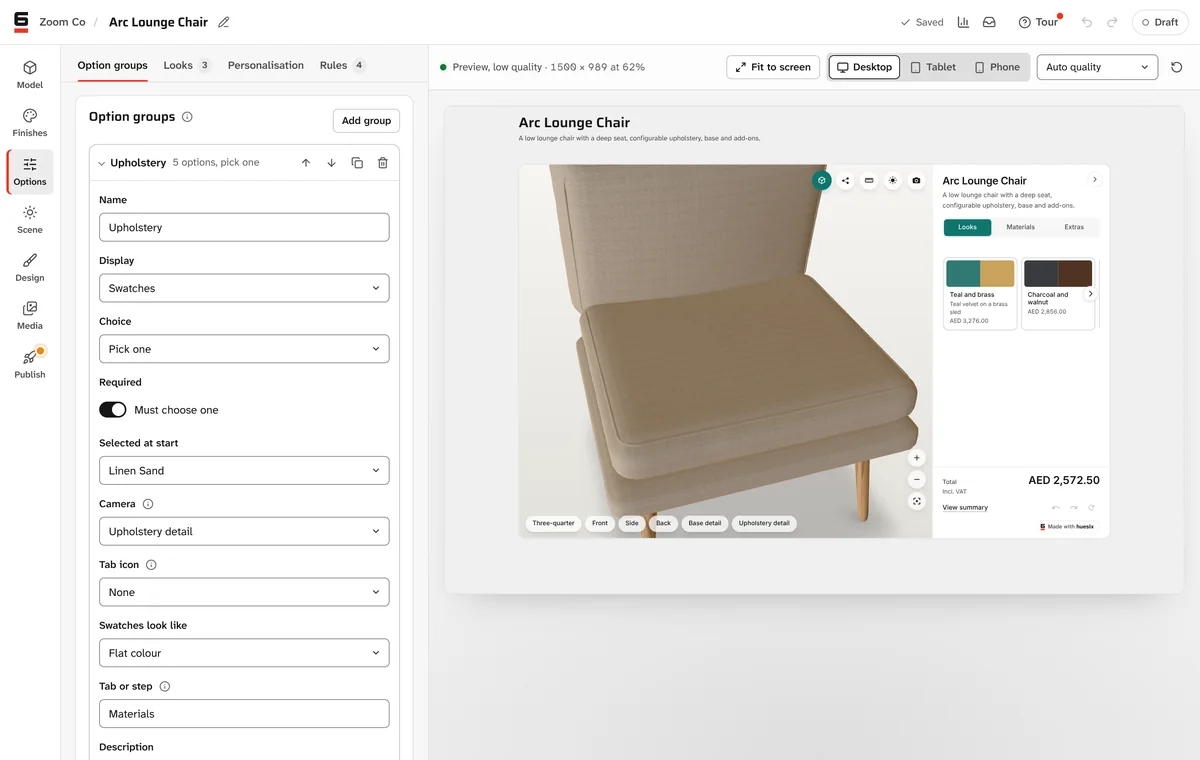Choose the Teal and brass look card
The width and height of the screenshot is (1200, 760).
pos(980,293)
